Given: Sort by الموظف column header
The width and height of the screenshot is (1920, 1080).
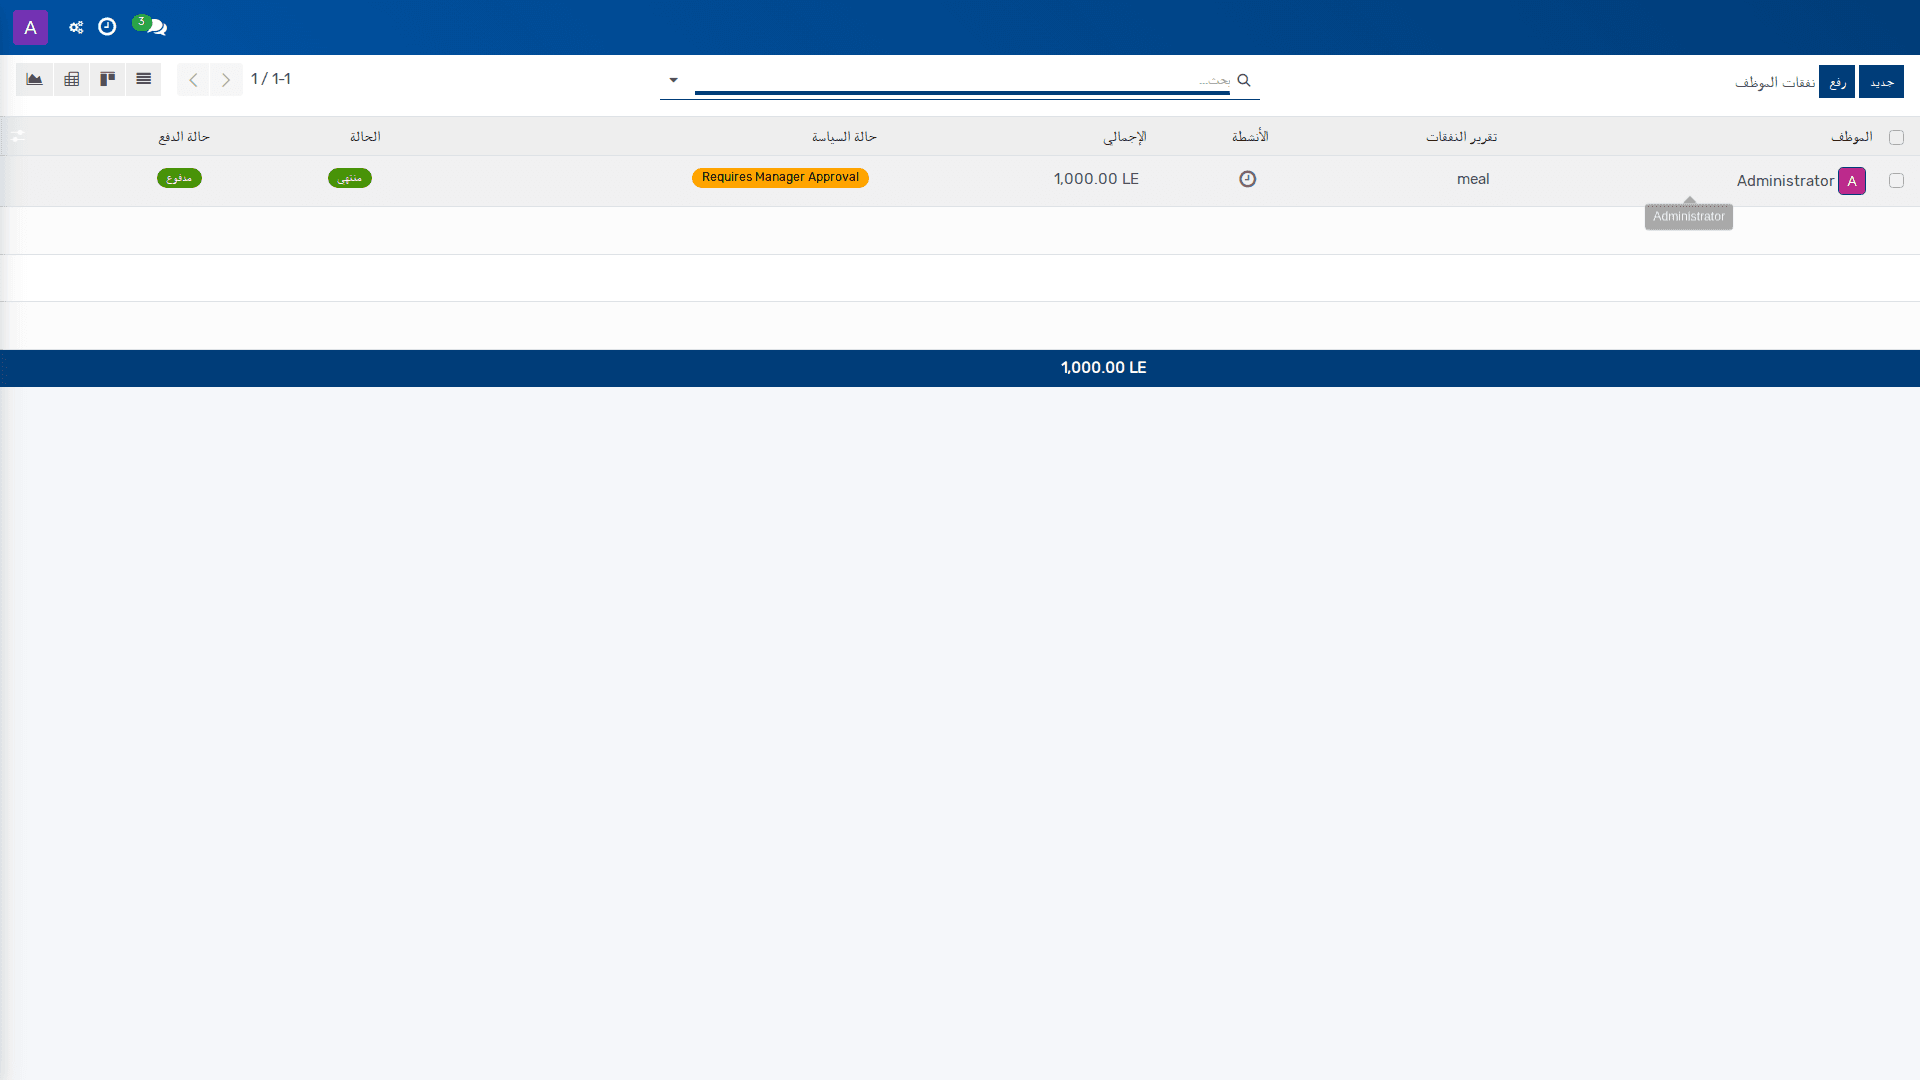Looking at the screenshot, I should click(1851, 137).
